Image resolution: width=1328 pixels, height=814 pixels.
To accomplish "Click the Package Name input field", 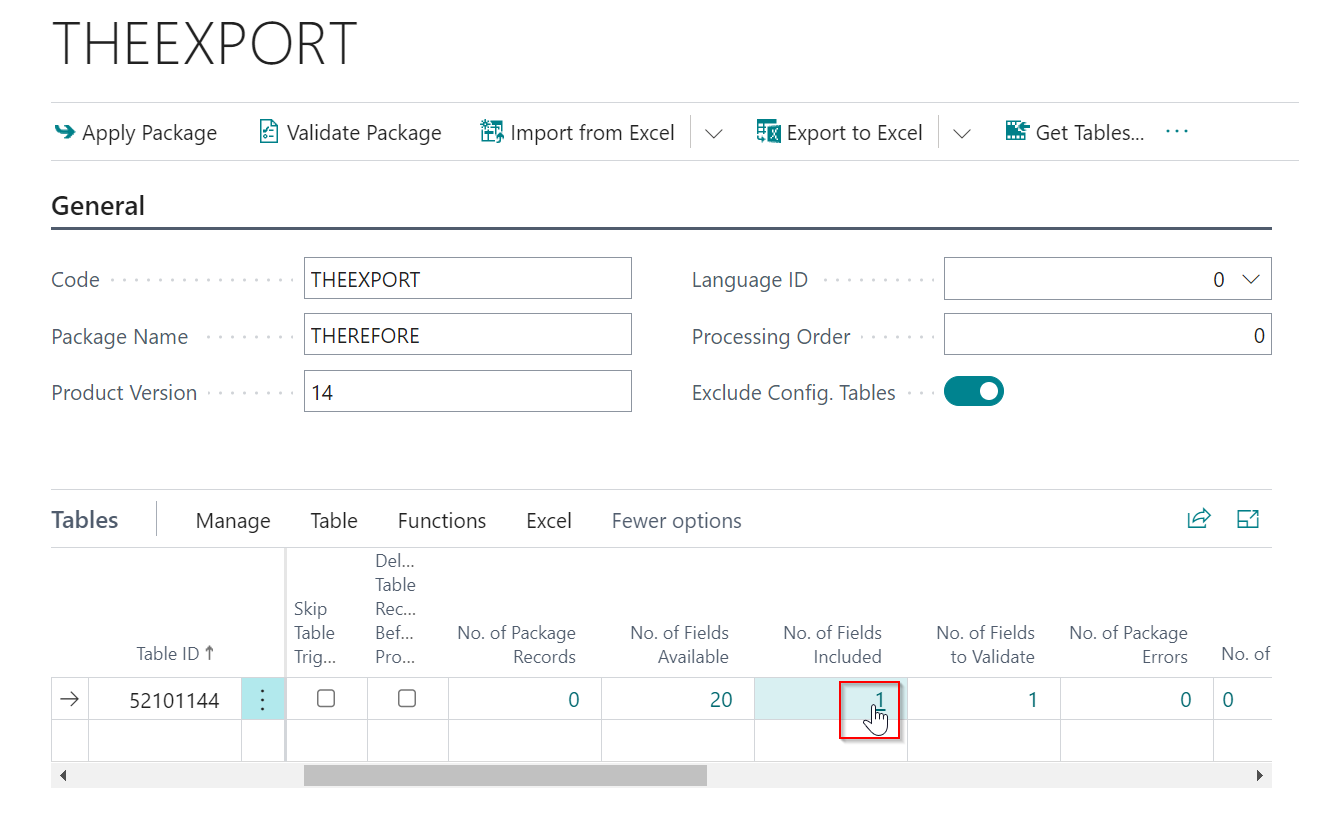I will coord(467,335).
